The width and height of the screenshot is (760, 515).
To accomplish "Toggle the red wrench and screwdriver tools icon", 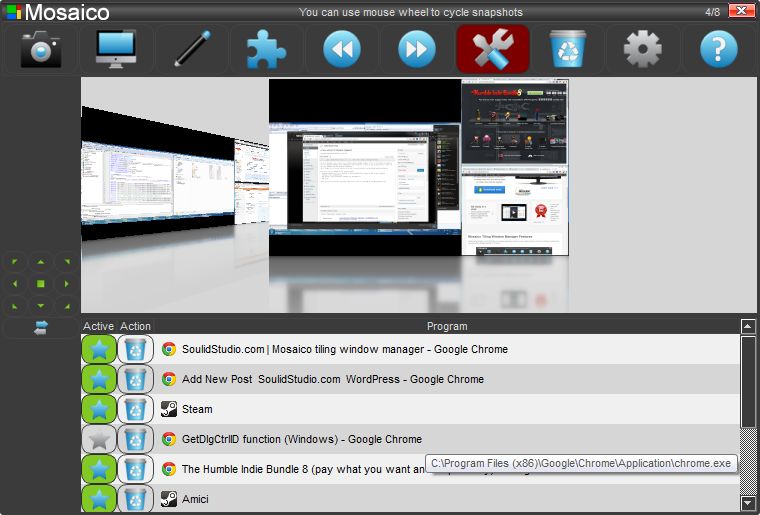I will [x=492, y=49].
